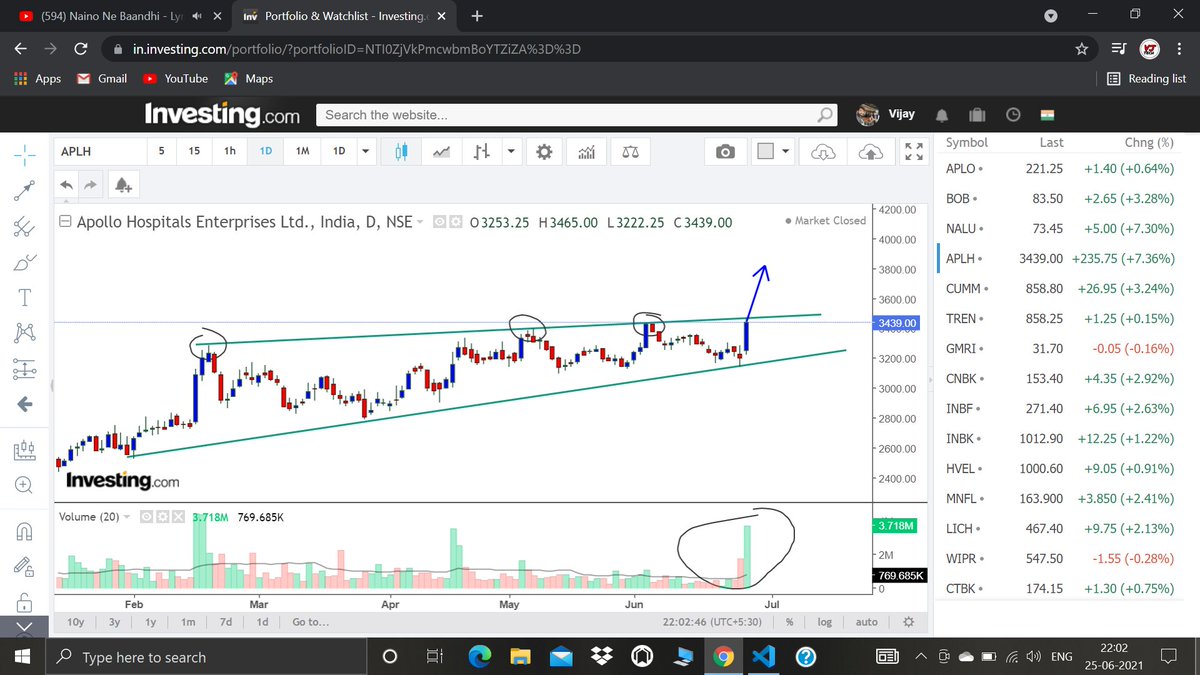Set chart interval to 1h
The image size is (1200, 675).
pos(230,151)
